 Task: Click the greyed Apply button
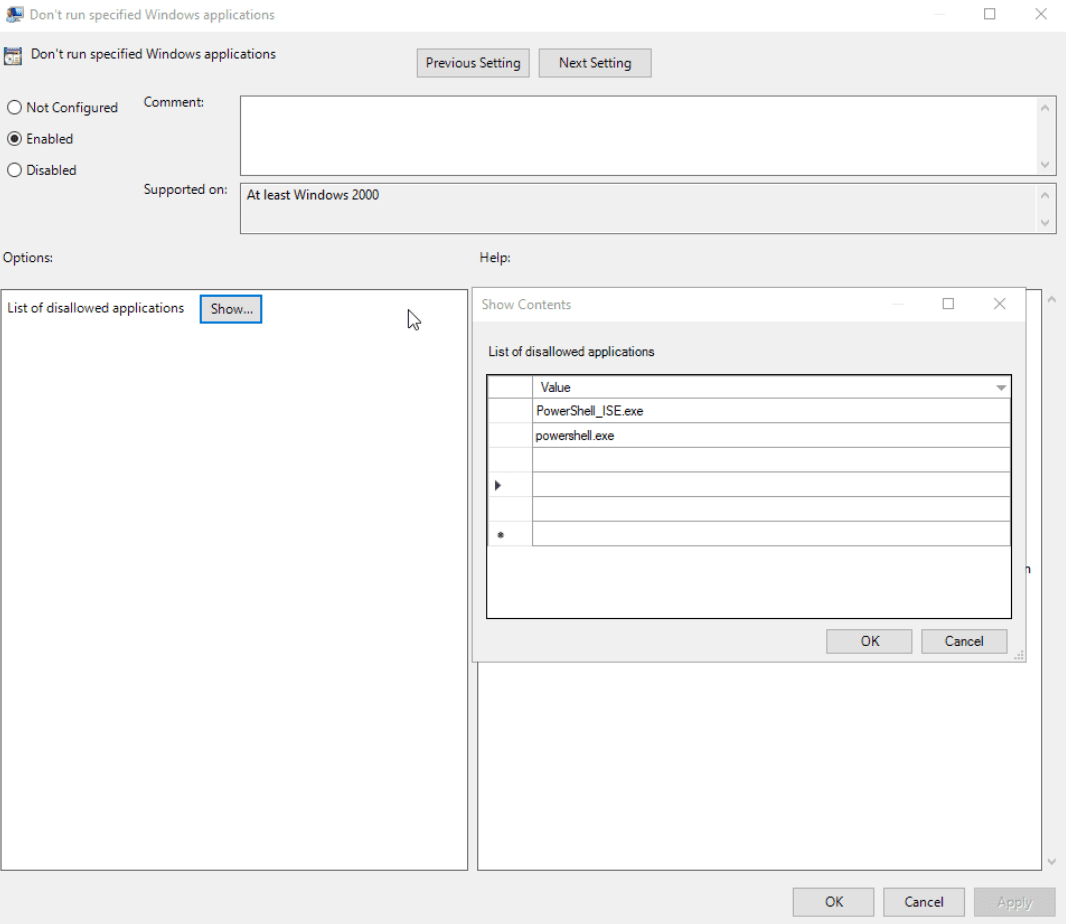click(x=1014, y=902)
